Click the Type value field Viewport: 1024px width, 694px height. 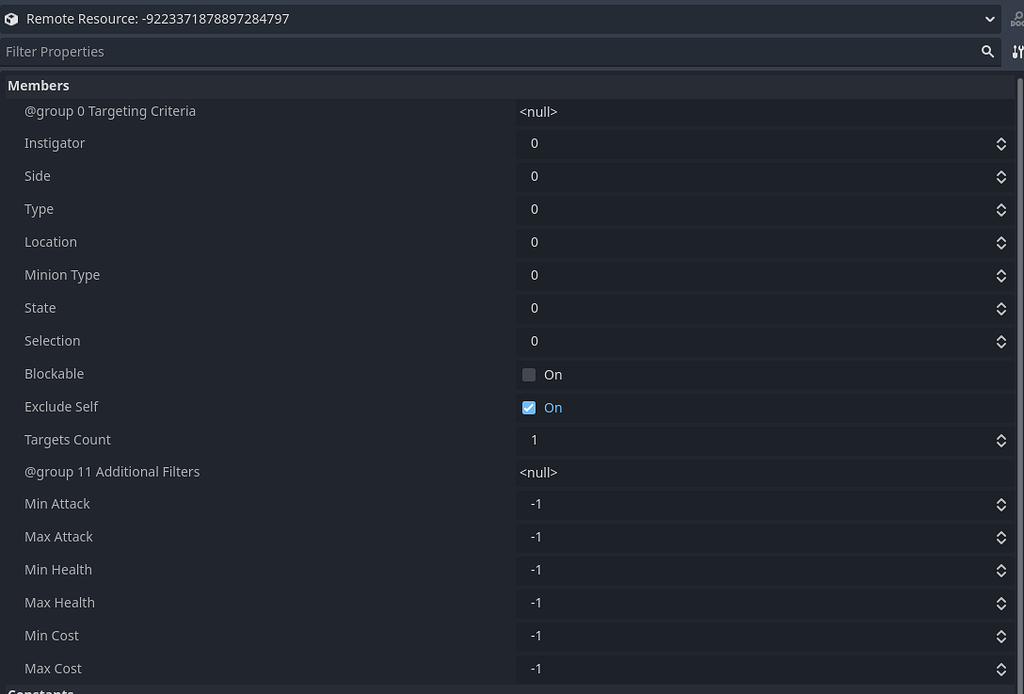tap(765, 210)
